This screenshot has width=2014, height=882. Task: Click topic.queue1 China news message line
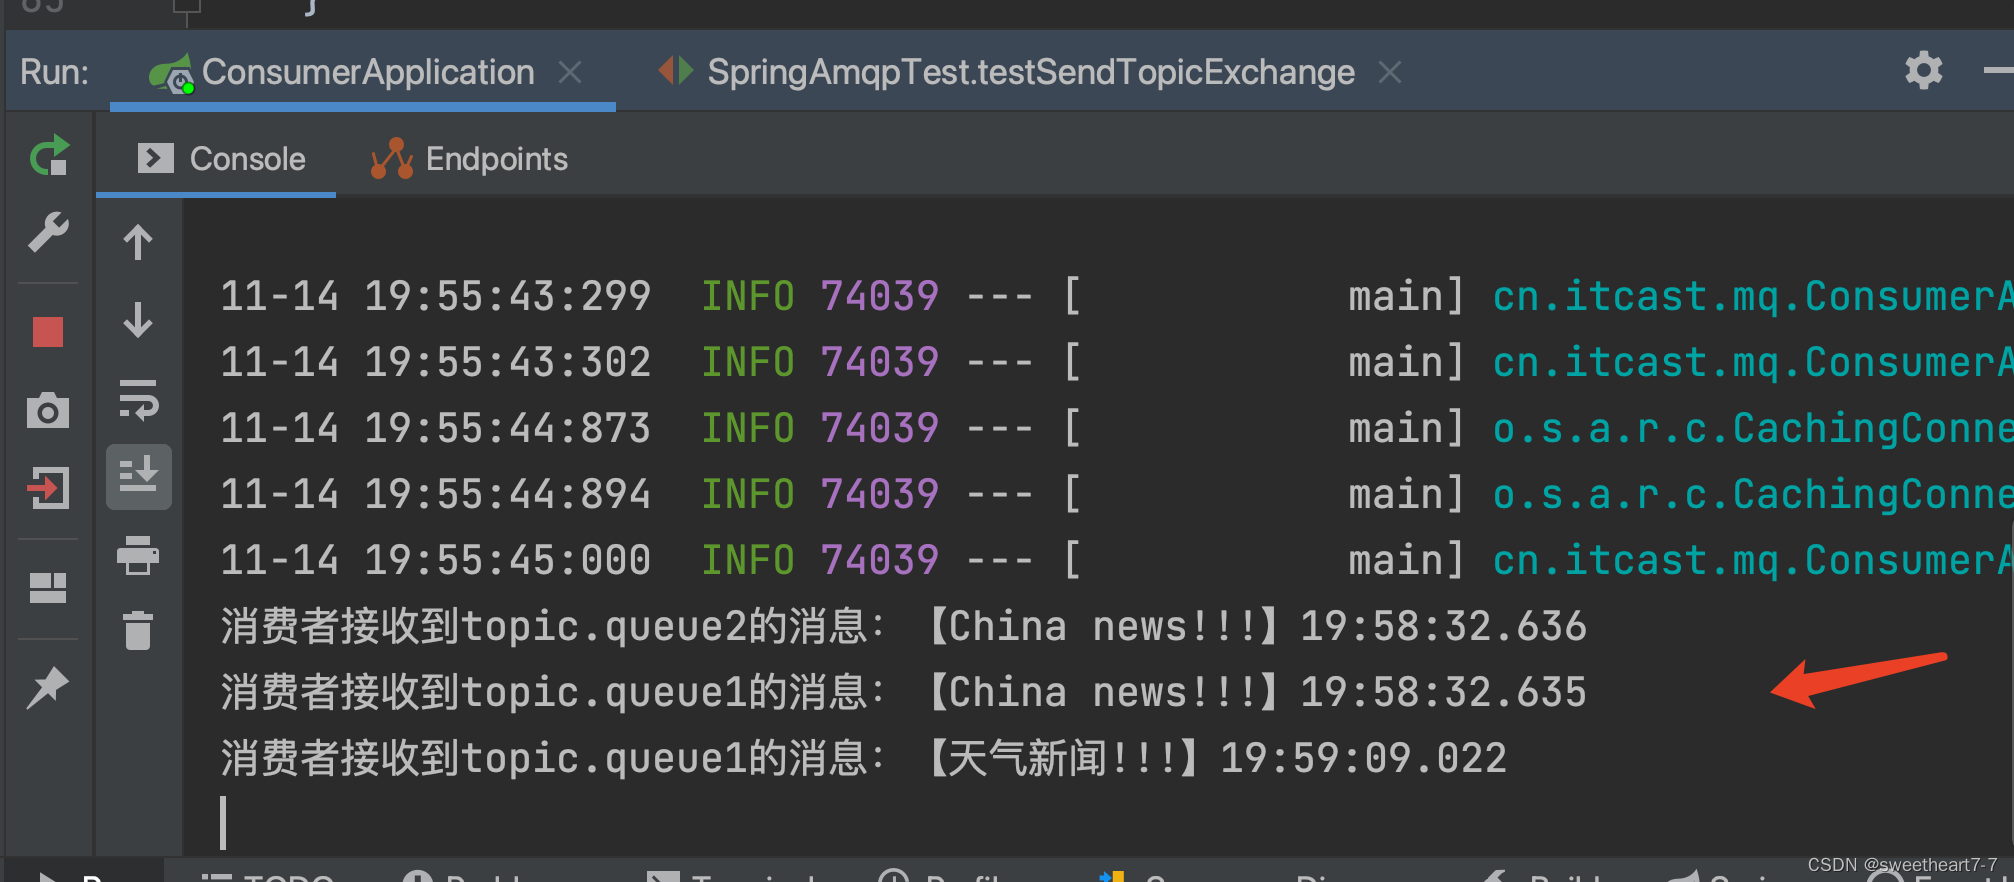[904, 692]
